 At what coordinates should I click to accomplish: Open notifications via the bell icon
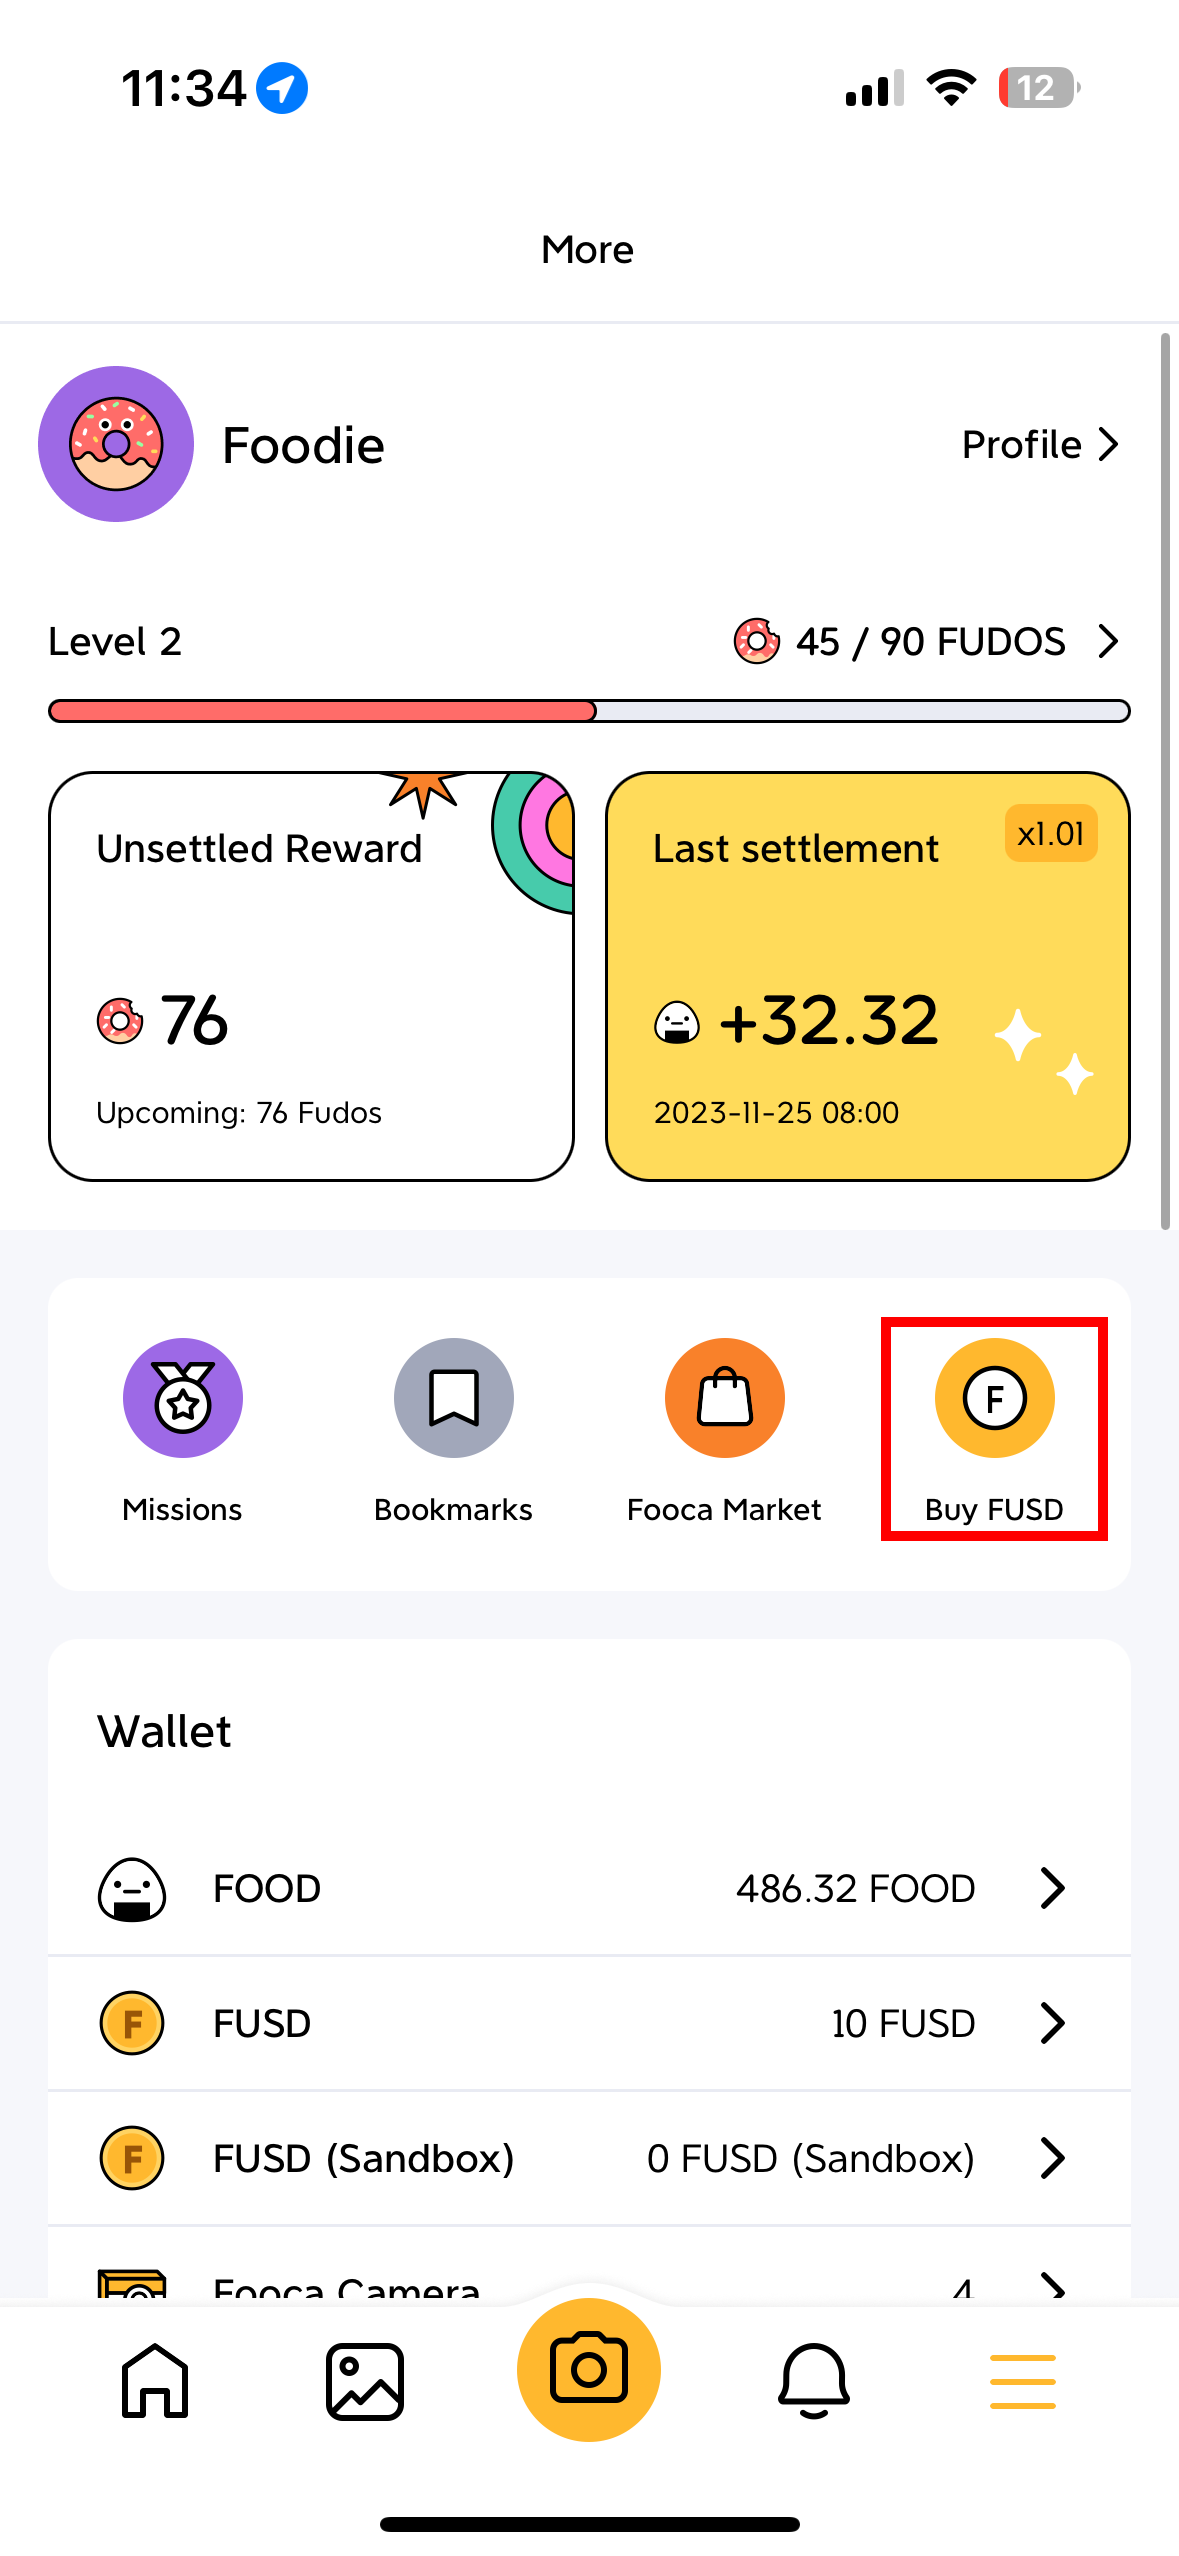(812, 2380)
